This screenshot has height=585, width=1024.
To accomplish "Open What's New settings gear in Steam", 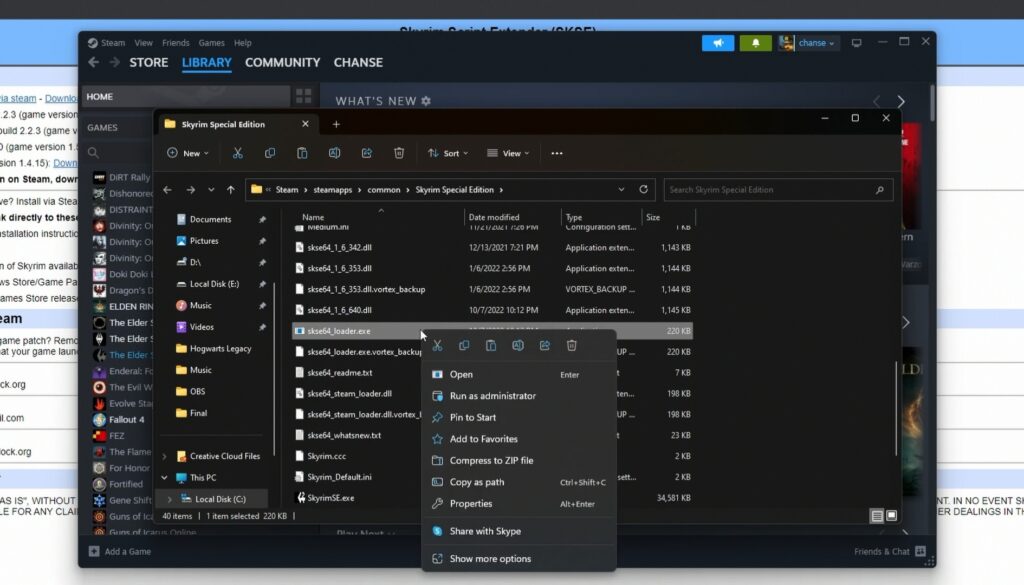I will coord(426,101).
